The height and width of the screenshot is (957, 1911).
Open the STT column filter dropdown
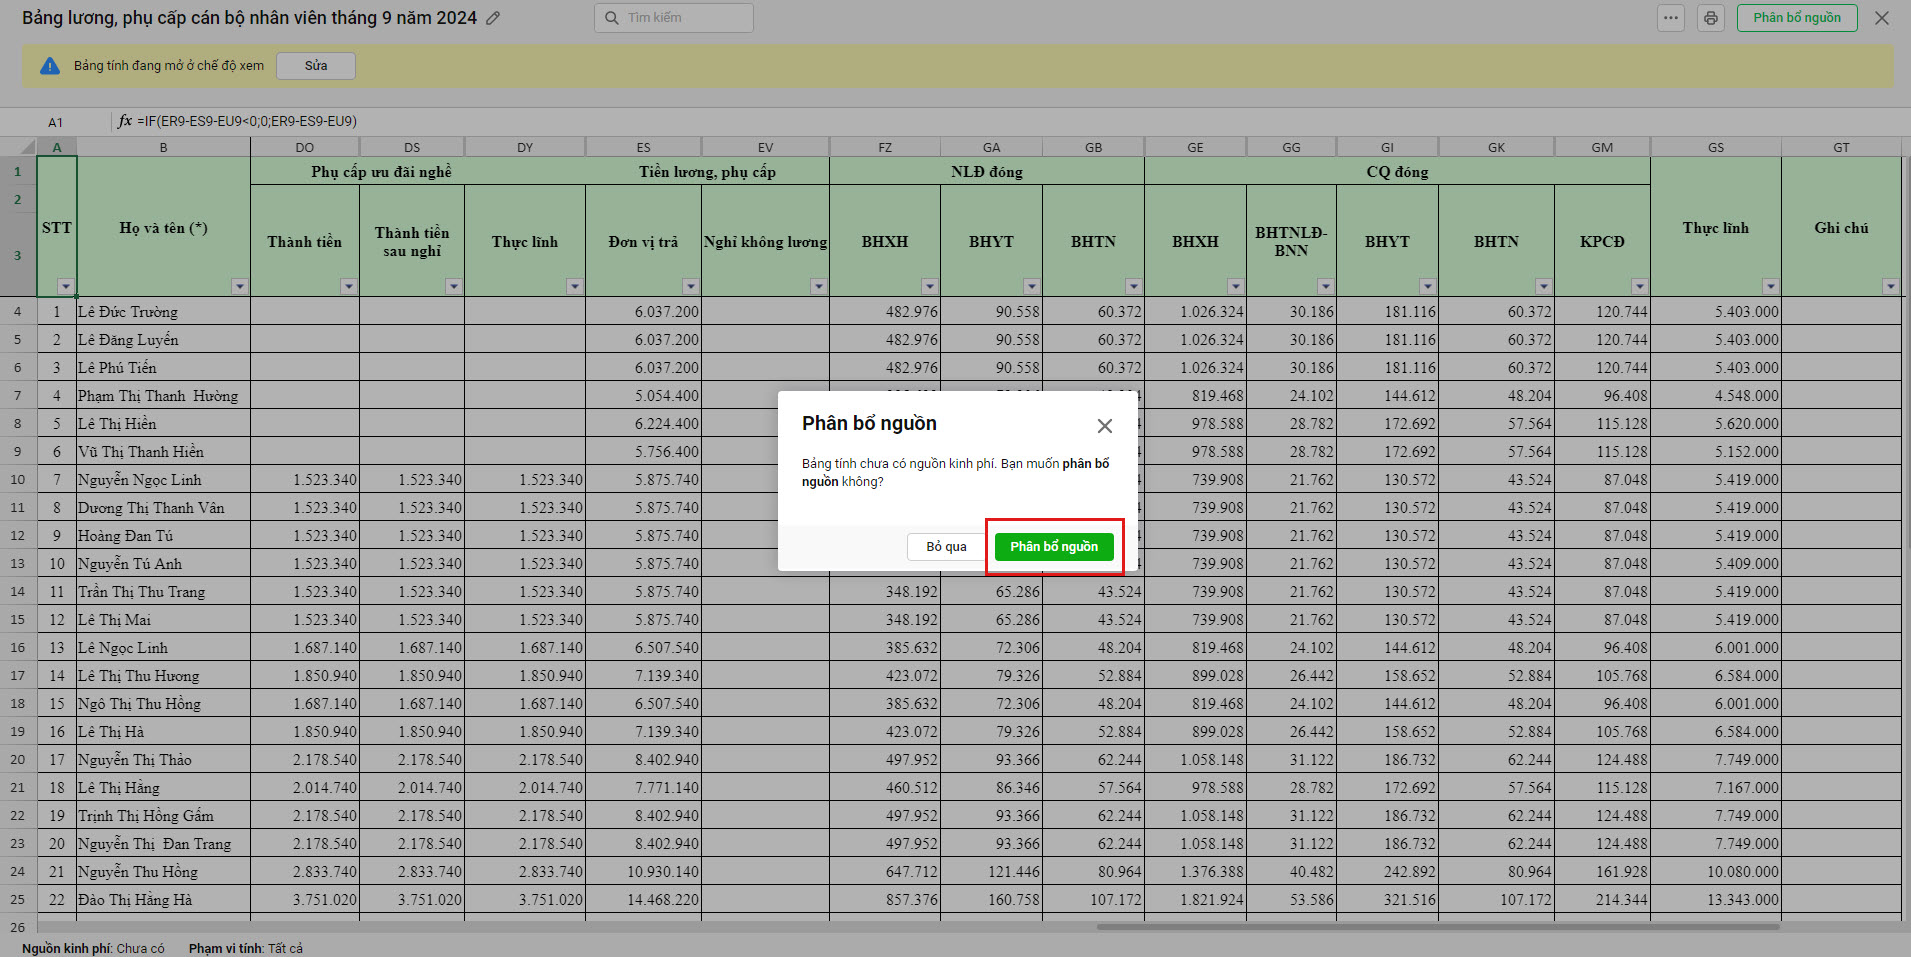pos(66,287)
